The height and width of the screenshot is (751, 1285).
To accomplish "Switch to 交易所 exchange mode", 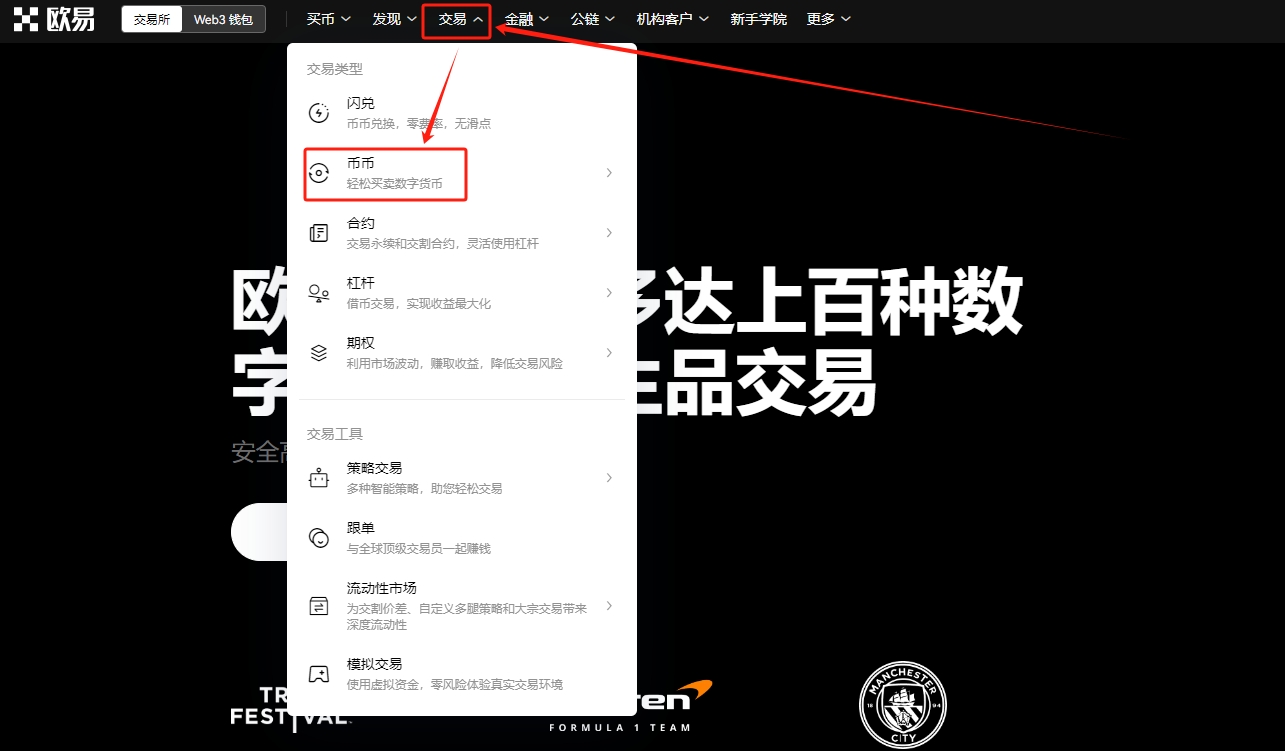I will point(152,19).
